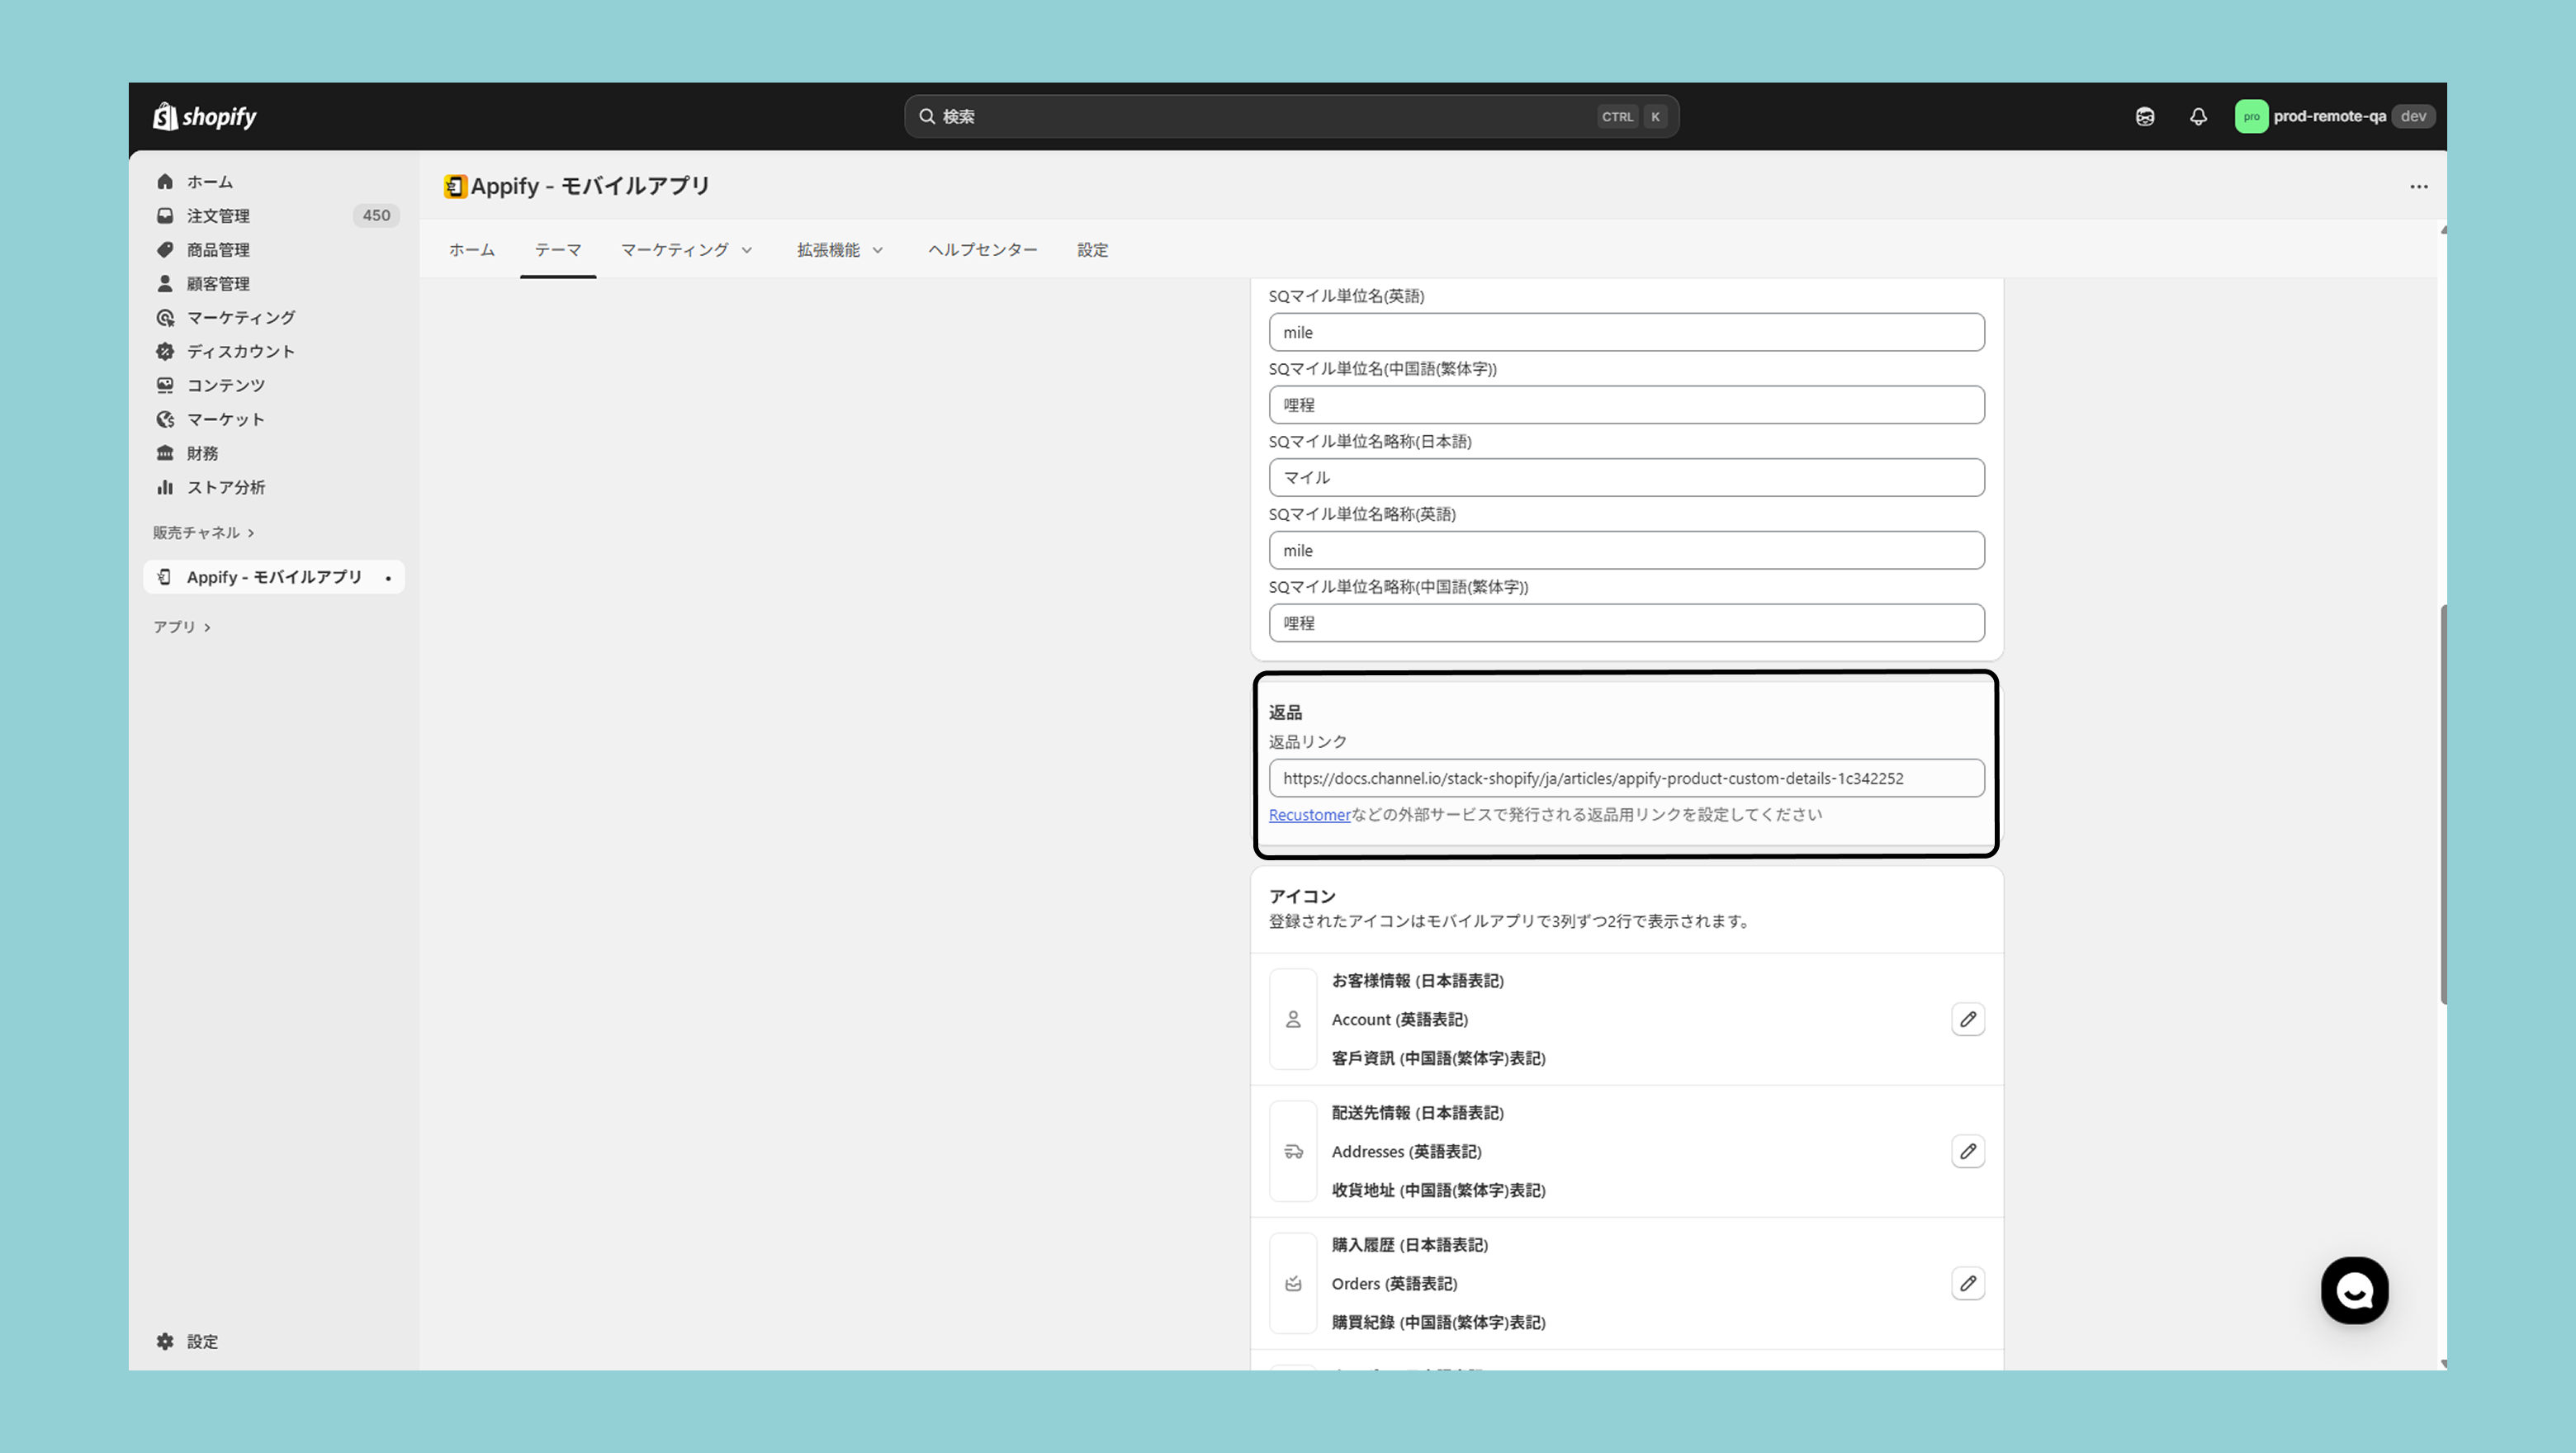Switch to the ヘルプセンター tab
Screen dimensions: 2576x1453
pyautogui.click(x=982, y=249)
